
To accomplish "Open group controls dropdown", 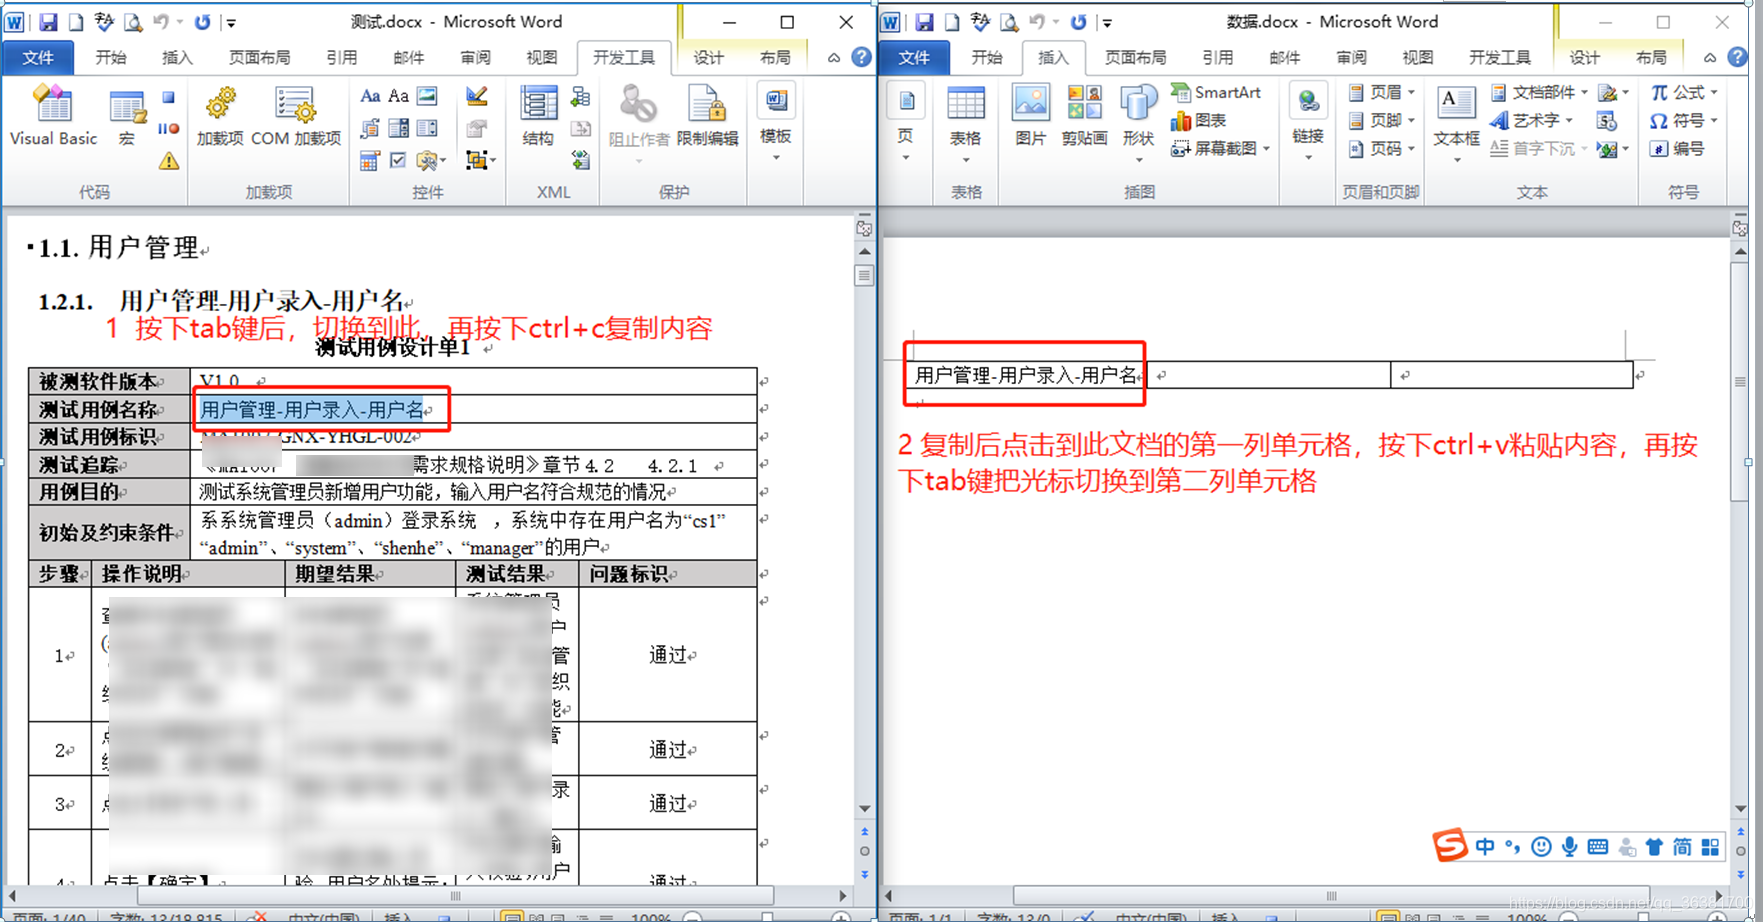I will (x=480, y=160).
